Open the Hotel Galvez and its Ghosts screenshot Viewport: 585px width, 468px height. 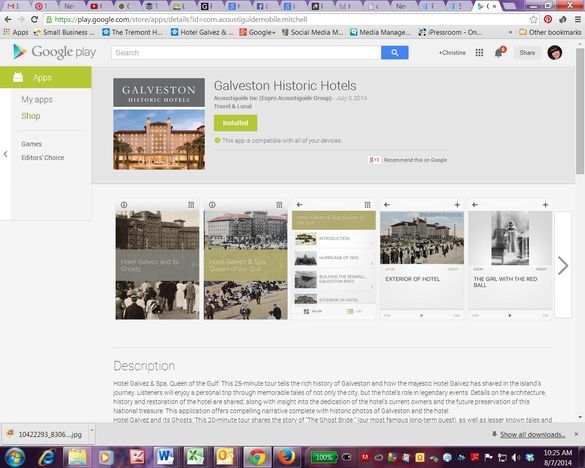[x=157, y=259]
